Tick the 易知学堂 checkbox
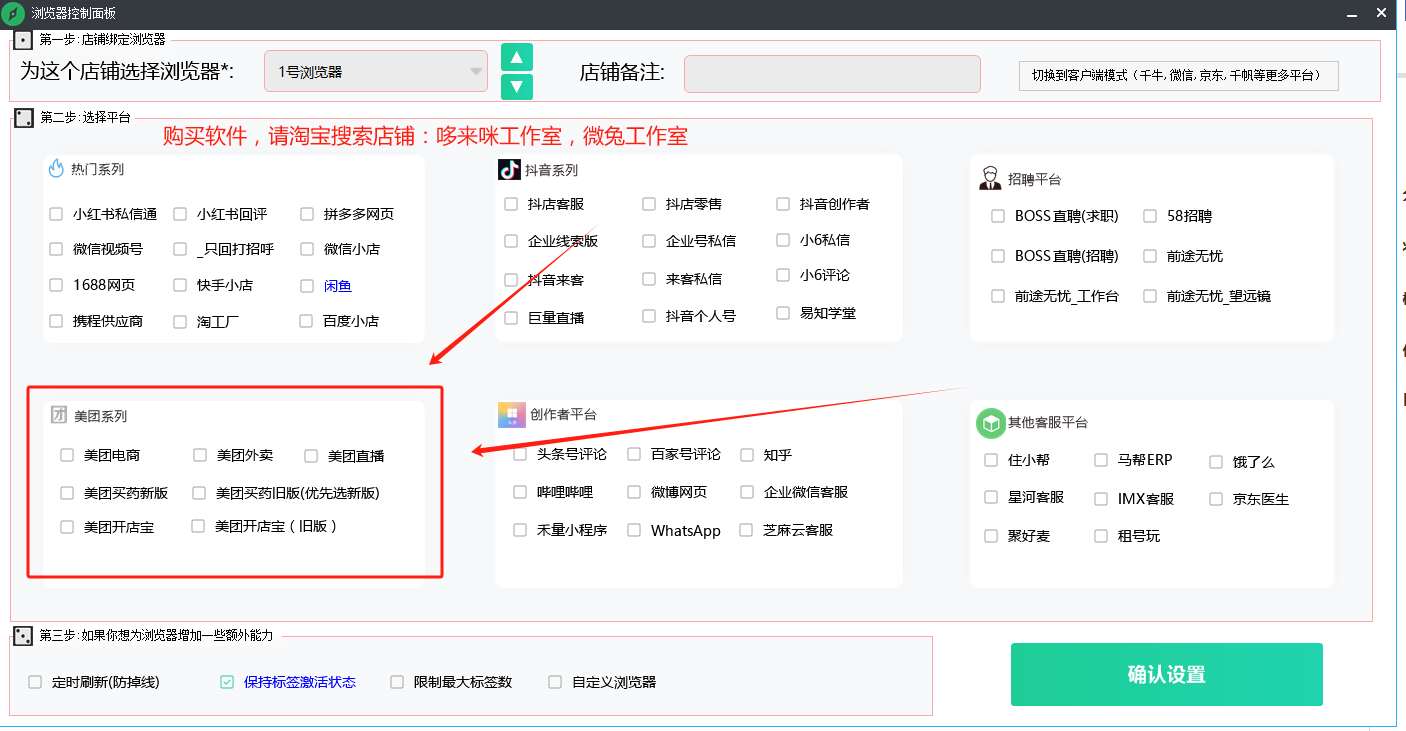This screenshot has width=1406, height=731. coord(783,313)
